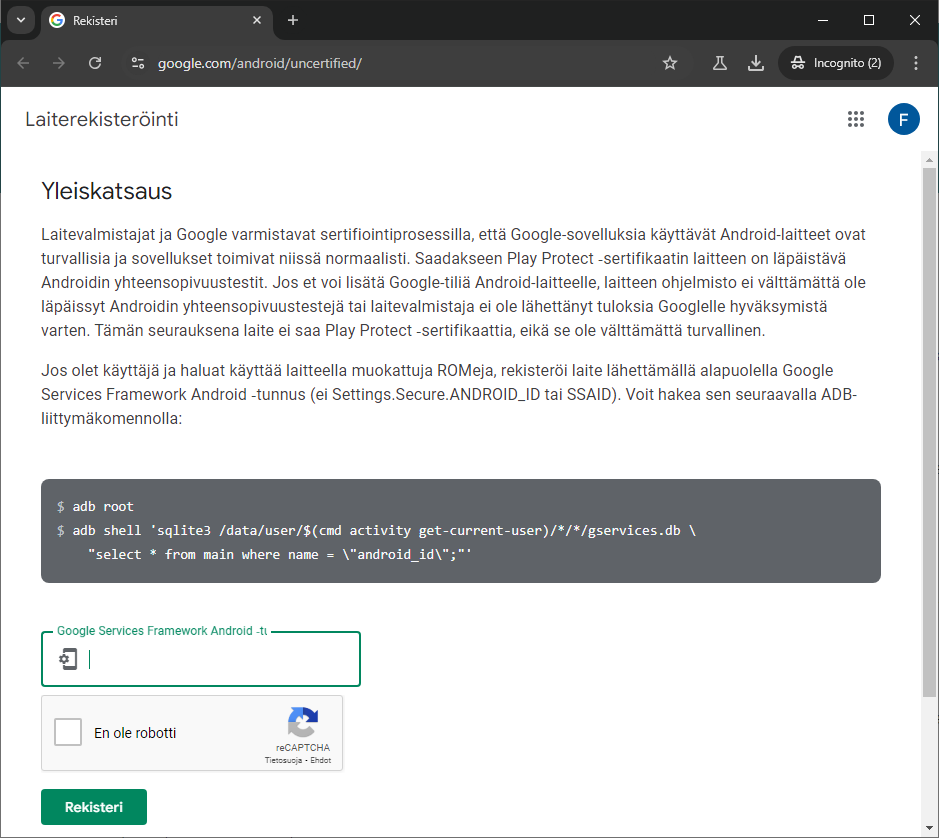Open the Google apps grid icon
The height and width of the screenshot is (838, 939).
pos(856,119)
